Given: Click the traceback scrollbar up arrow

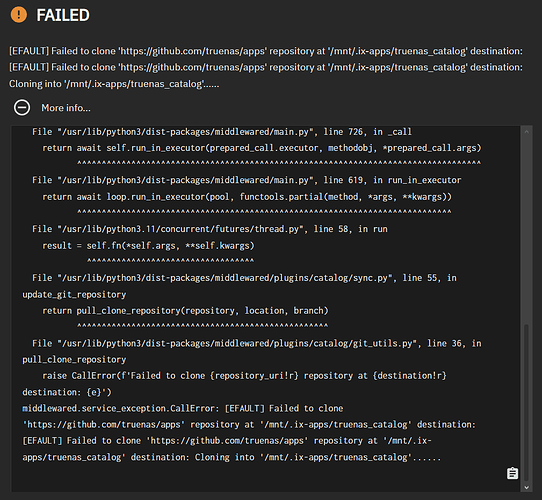Looking at the screenshot, I should [x=526, y=132].
